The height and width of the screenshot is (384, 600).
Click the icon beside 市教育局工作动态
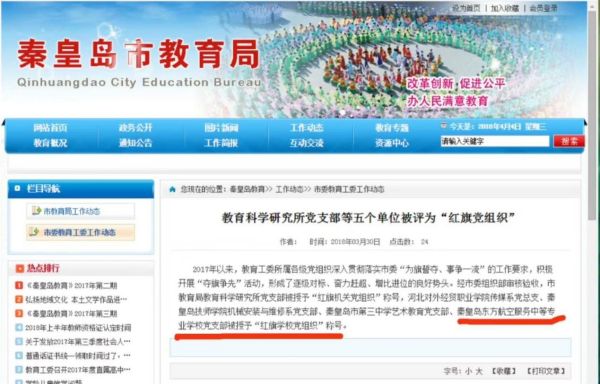pos(36,211)
